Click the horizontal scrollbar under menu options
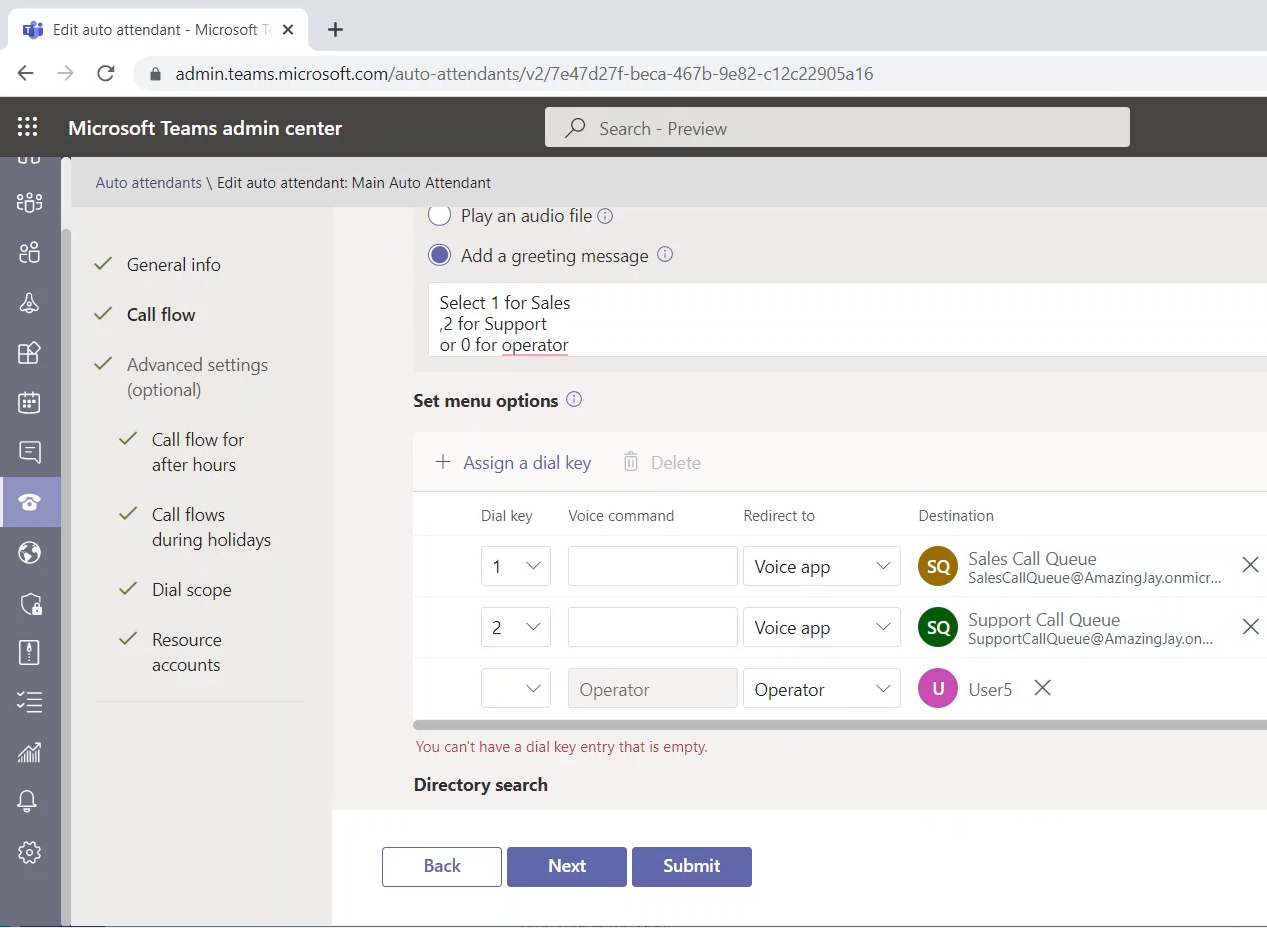The height and width of the screenshot is (928, 1267). coord(839,725)
